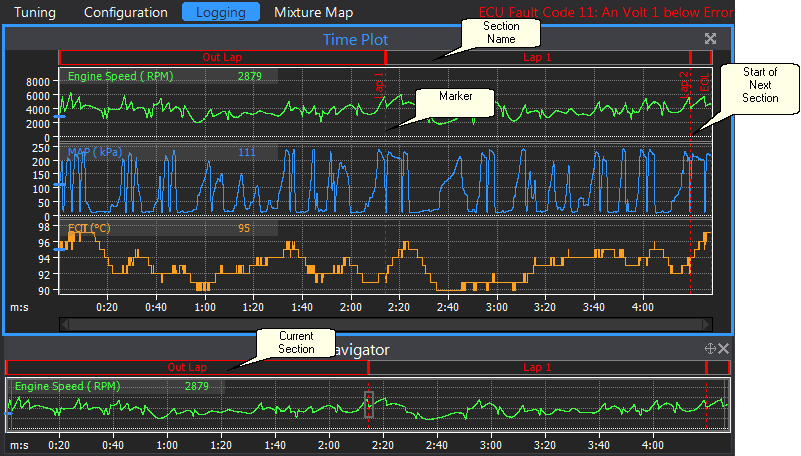
Task: Select the Lap 1 section in Navigator
Action: click(537, 368)
